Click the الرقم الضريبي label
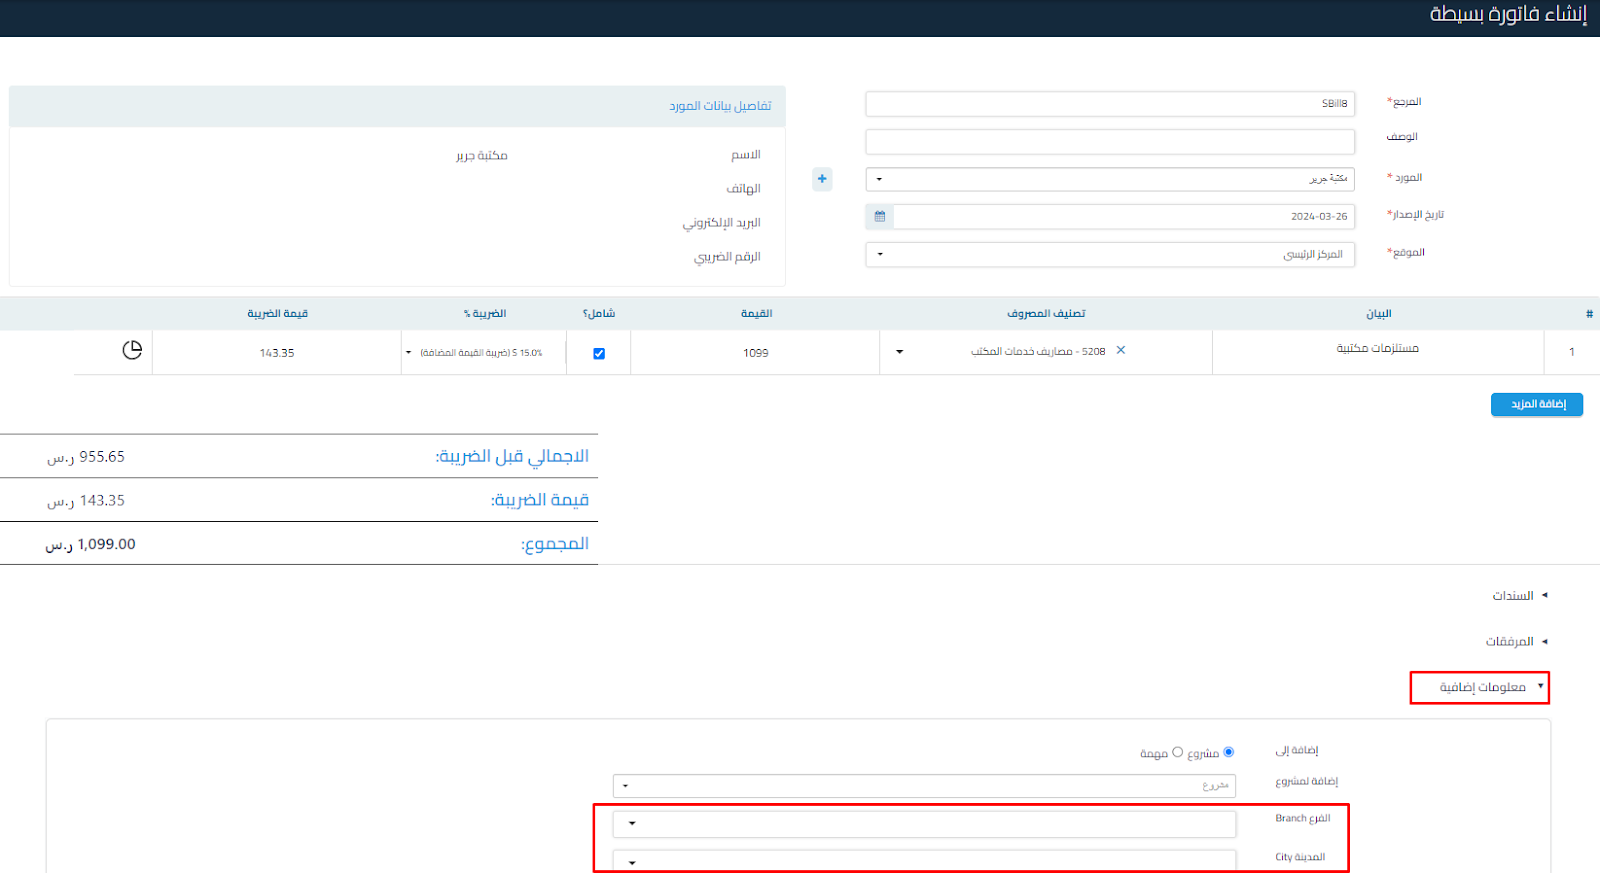The image size is (1600, 873). coord(727,257)
